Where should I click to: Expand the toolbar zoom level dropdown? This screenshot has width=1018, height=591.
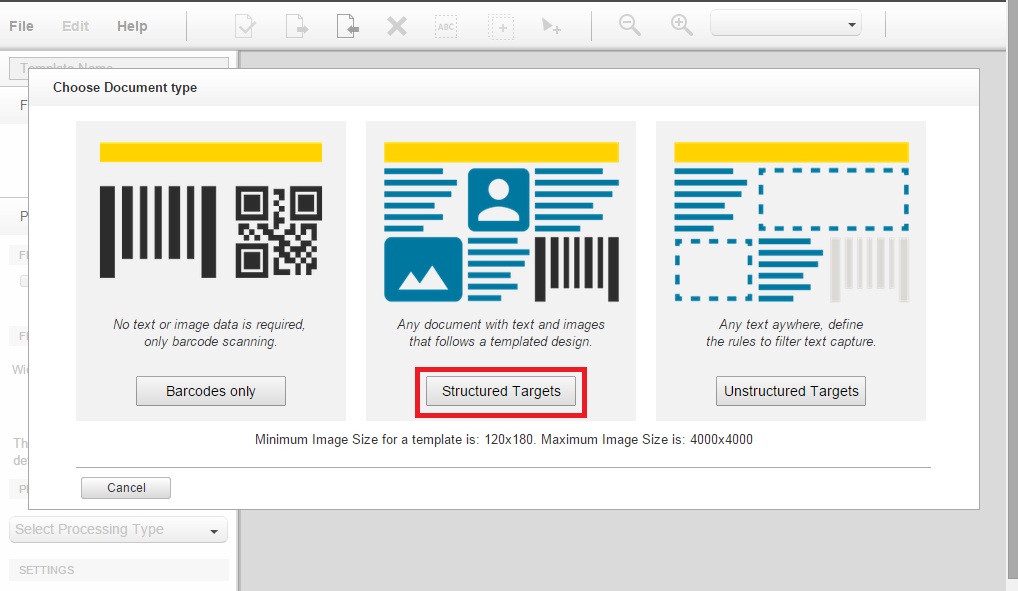point(786,24)
